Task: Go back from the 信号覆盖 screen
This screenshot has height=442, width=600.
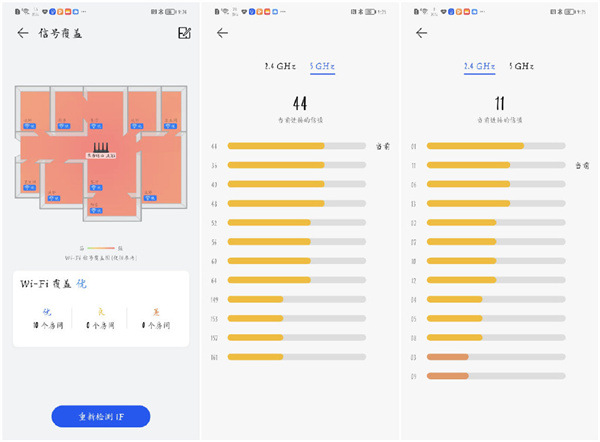Action: click(x=22, y=33)
